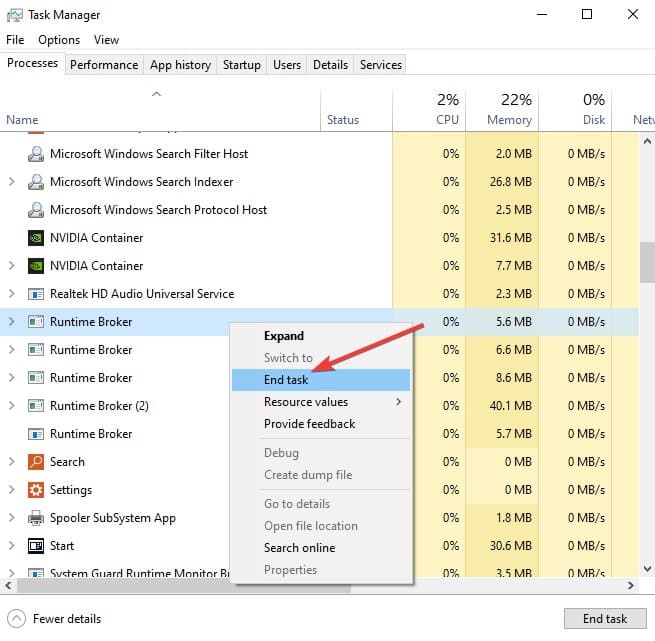Switch to the Details tab
This screenshot has width=655, height=641.
(x=330, y=65)
